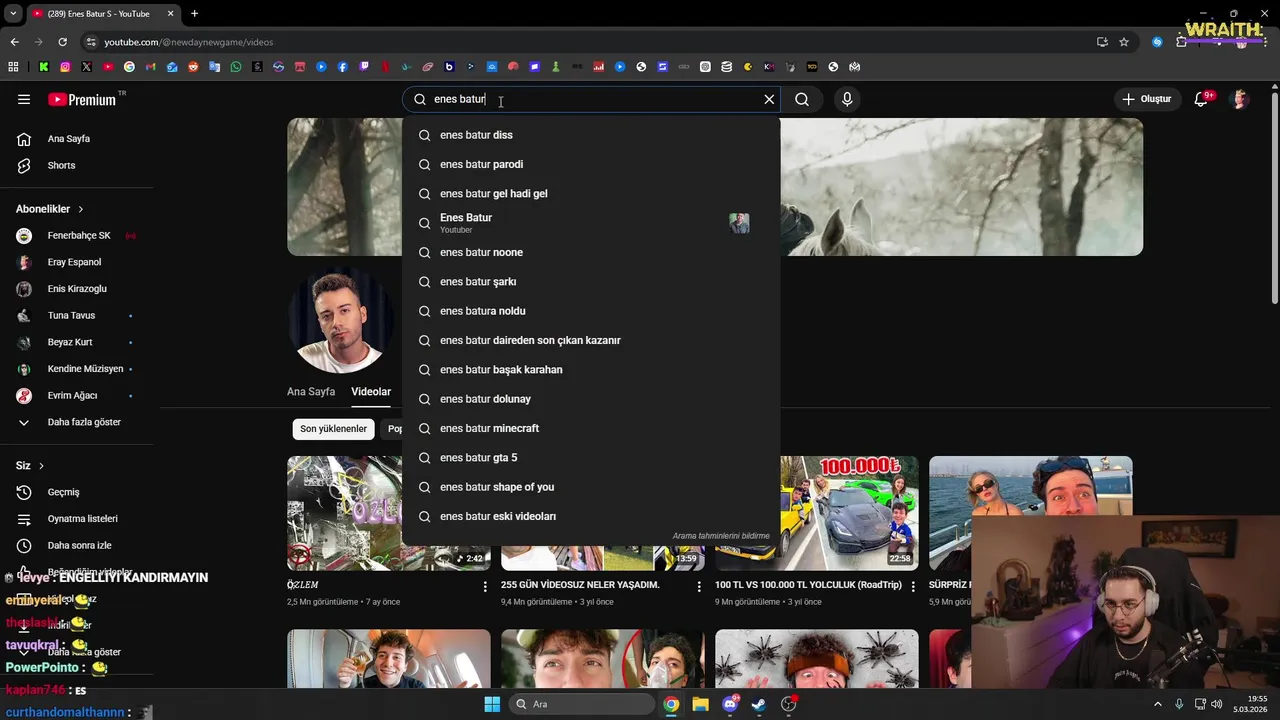Switch to the Videolar tab
1280x720 pixels.
pyautogui.click(x=371, y=392)
